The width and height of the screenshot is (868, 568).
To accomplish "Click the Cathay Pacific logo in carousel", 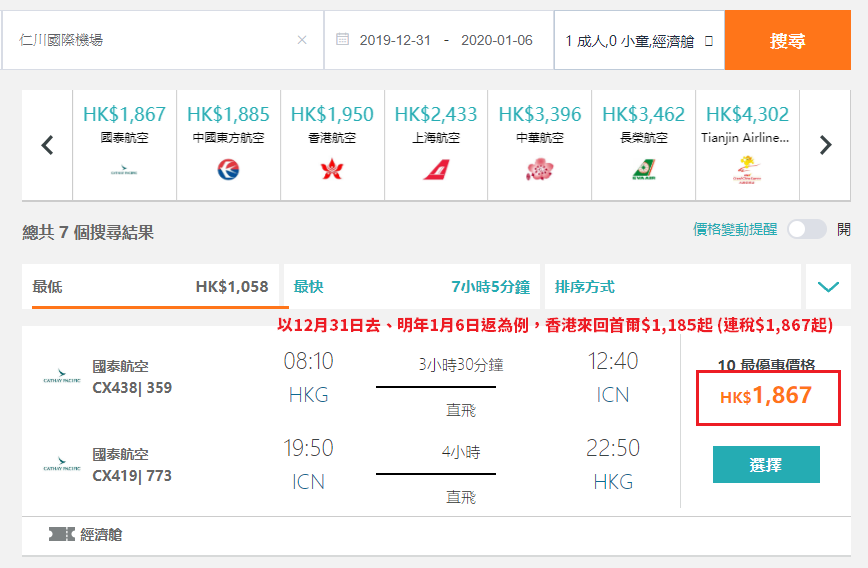I will [124, 169].
